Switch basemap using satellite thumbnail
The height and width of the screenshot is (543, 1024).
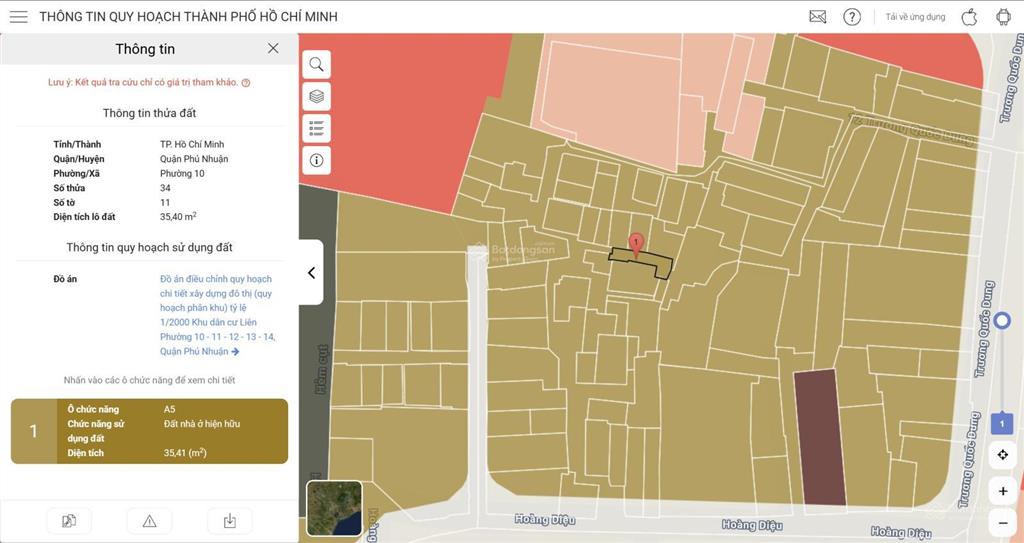[334, 508]
